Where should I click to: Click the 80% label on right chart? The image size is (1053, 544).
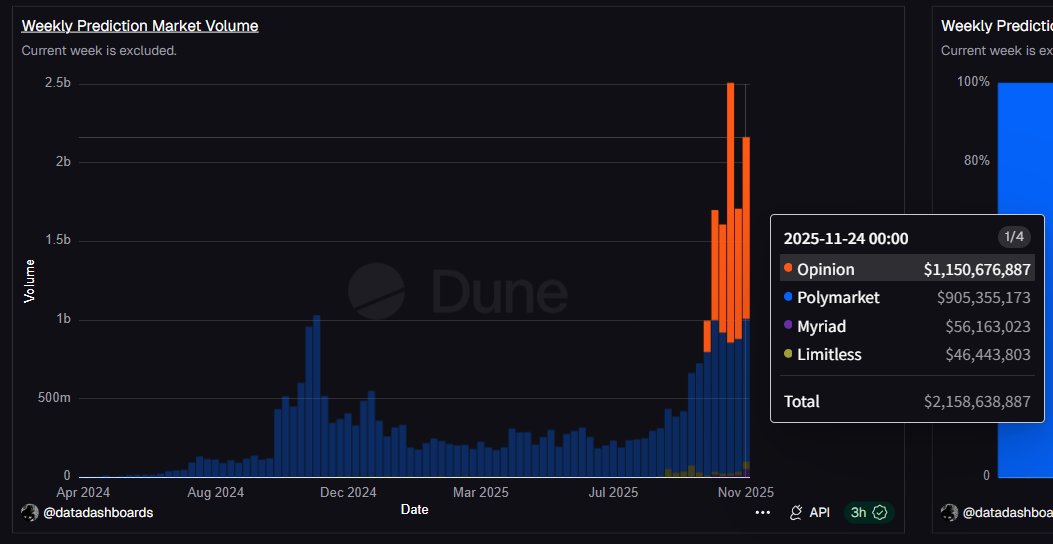pos(976,161)
